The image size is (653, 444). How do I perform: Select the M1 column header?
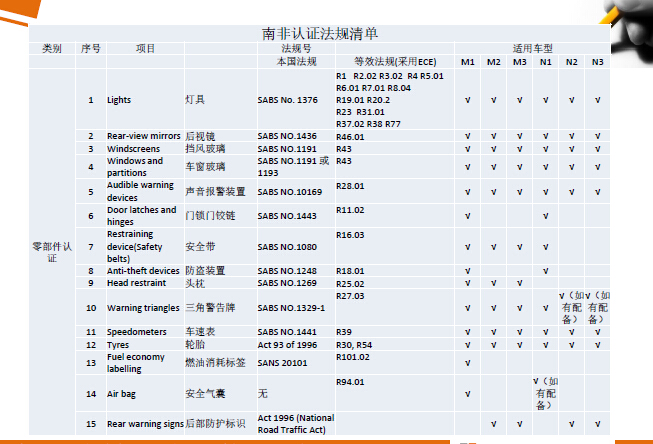pos(468,62)
